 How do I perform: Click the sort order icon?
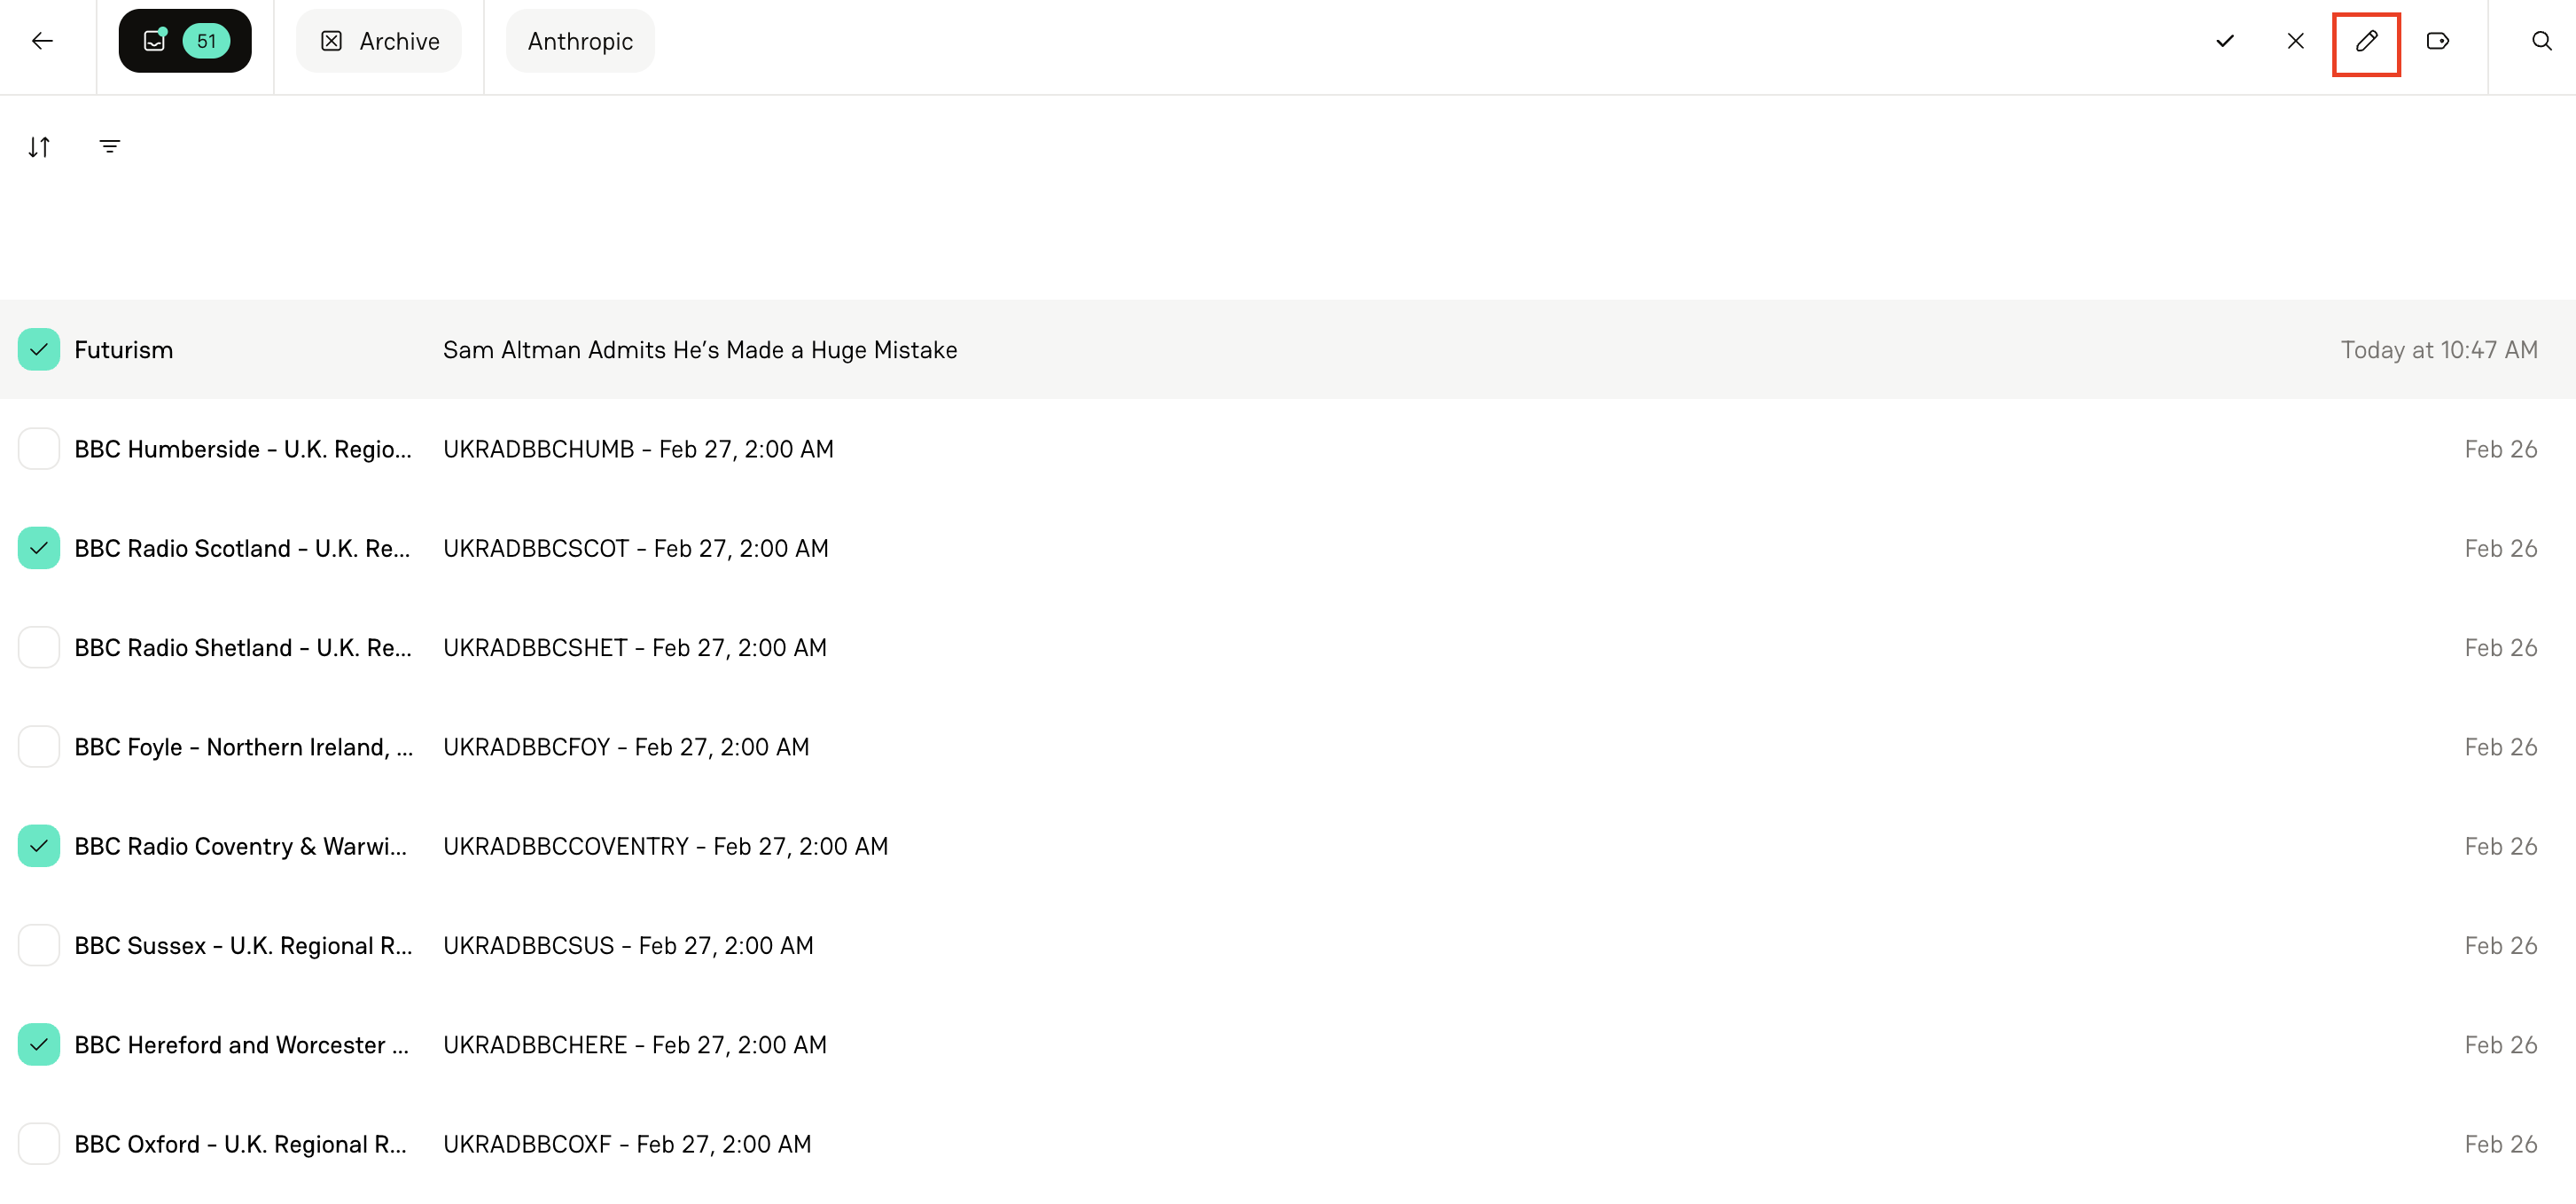(40, 146)
